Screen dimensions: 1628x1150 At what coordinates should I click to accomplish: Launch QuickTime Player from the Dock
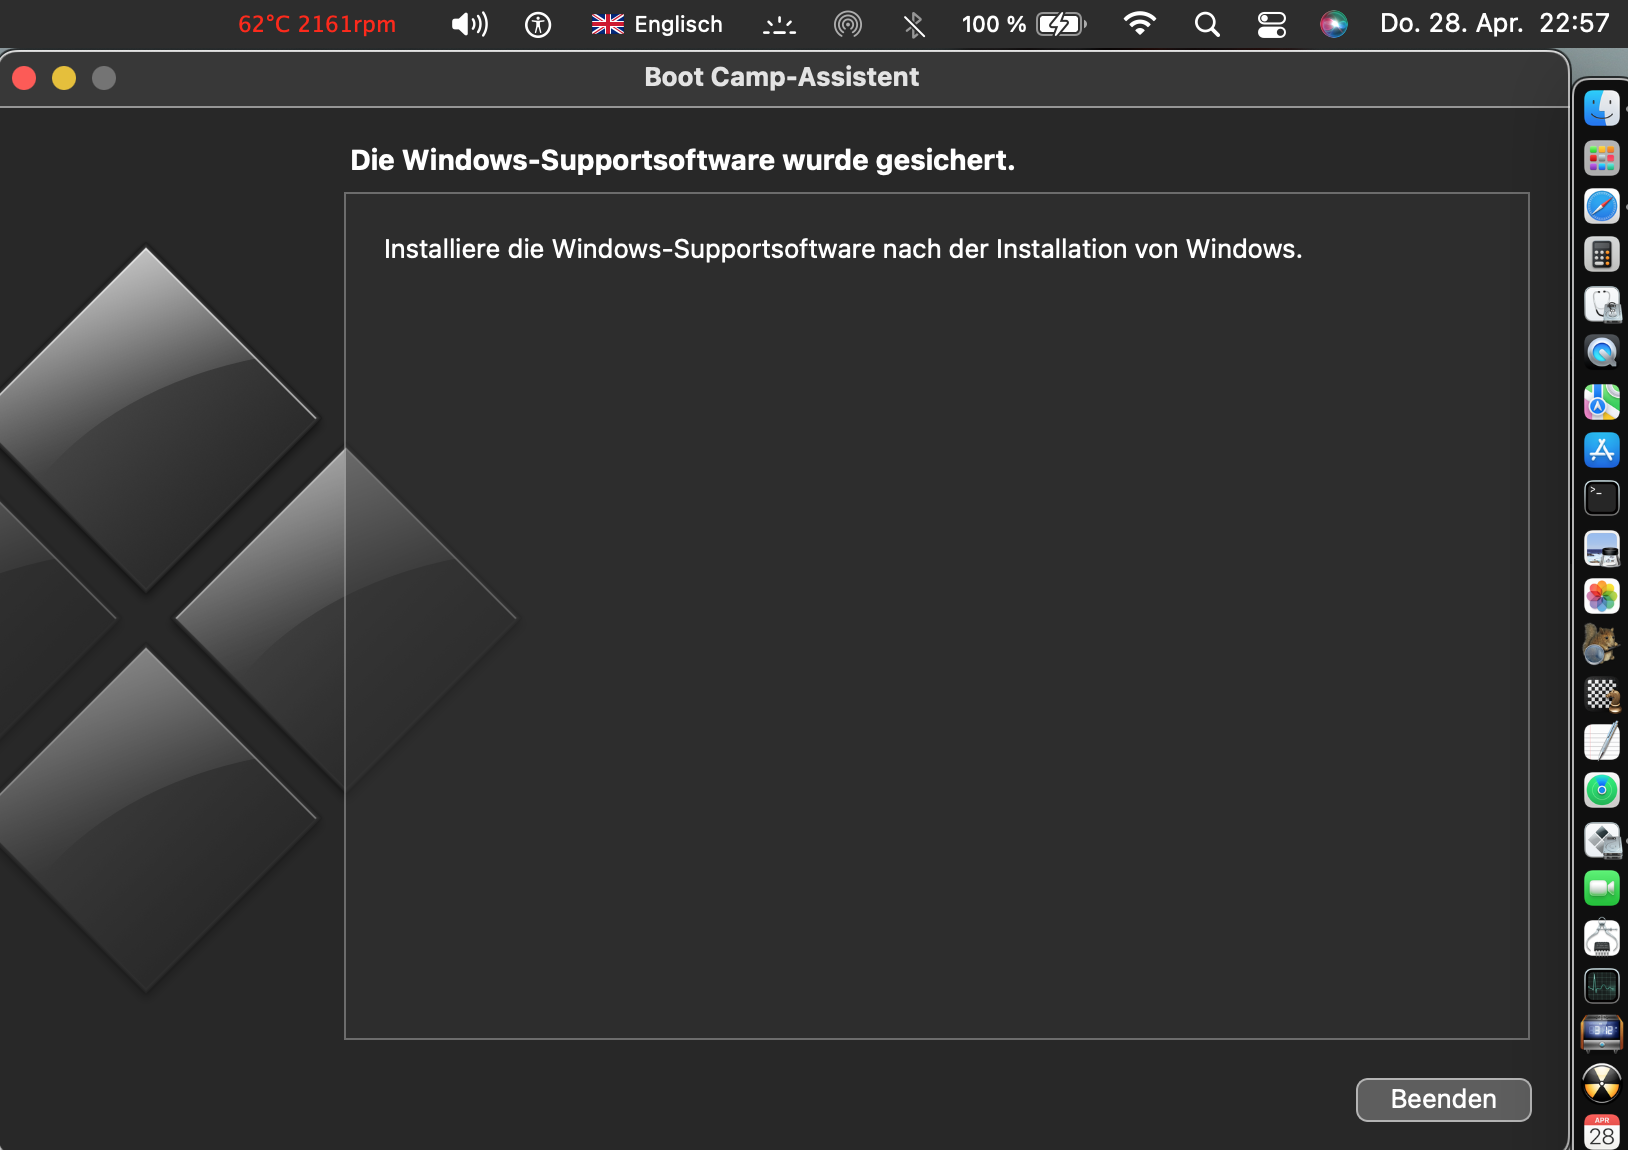point(1602,352)
